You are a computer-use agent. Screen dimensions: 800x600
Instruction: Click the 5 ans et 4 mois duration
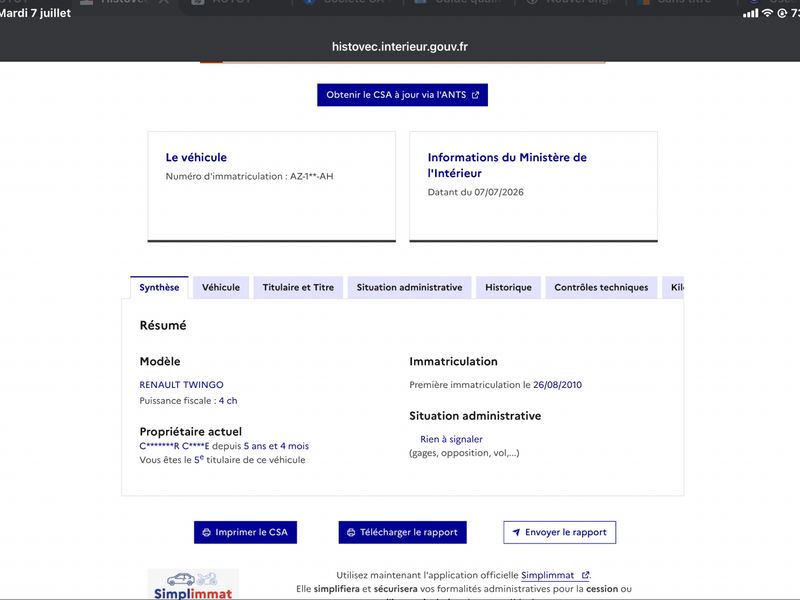pos(276,446)
